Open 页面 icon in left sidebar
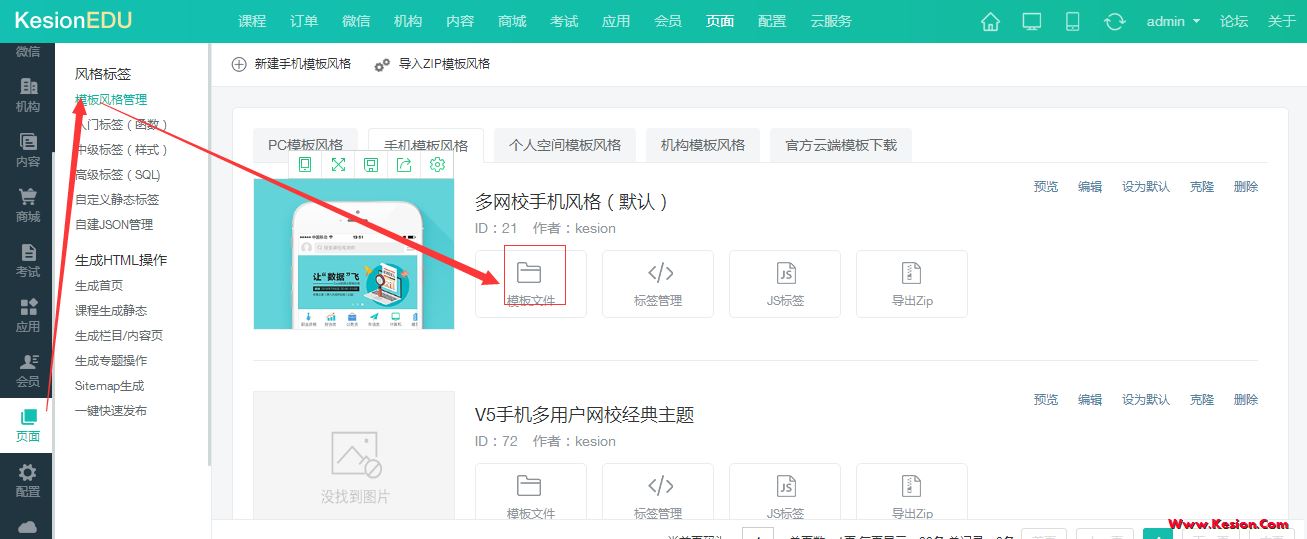This screenshot has height=539, width=1307. [28, 424]
